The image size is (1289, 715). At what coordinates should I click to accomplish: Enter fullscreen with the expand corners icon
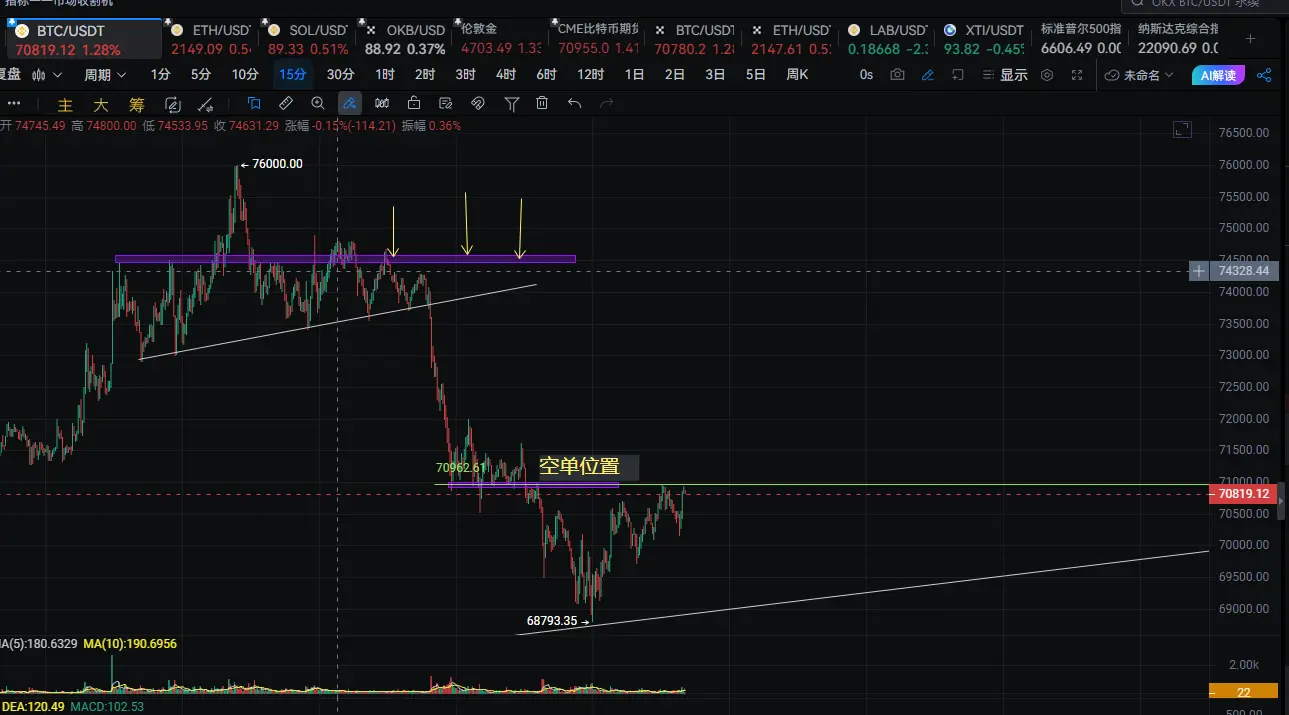point(1077,75)
